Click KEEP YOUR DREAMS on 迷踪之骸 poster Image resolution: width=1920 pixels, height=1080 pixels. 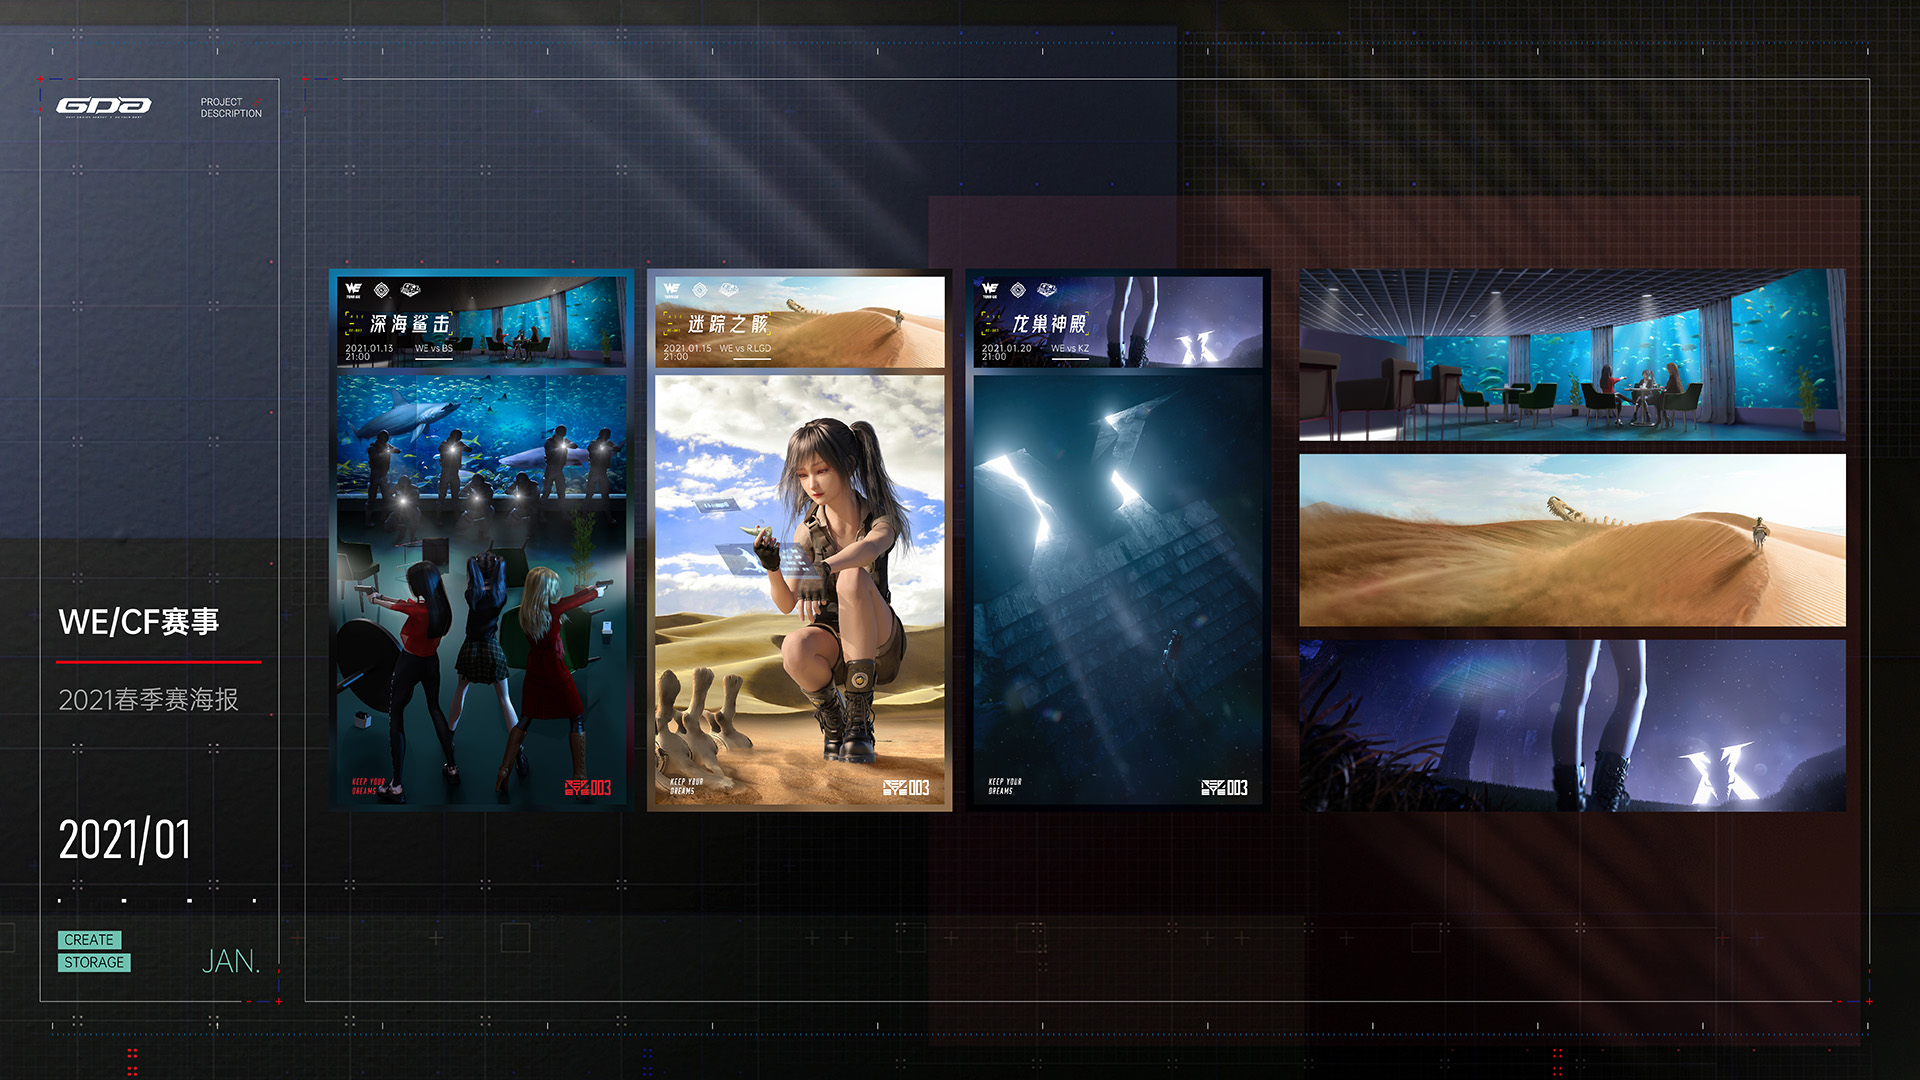click(x=686, y=786)
